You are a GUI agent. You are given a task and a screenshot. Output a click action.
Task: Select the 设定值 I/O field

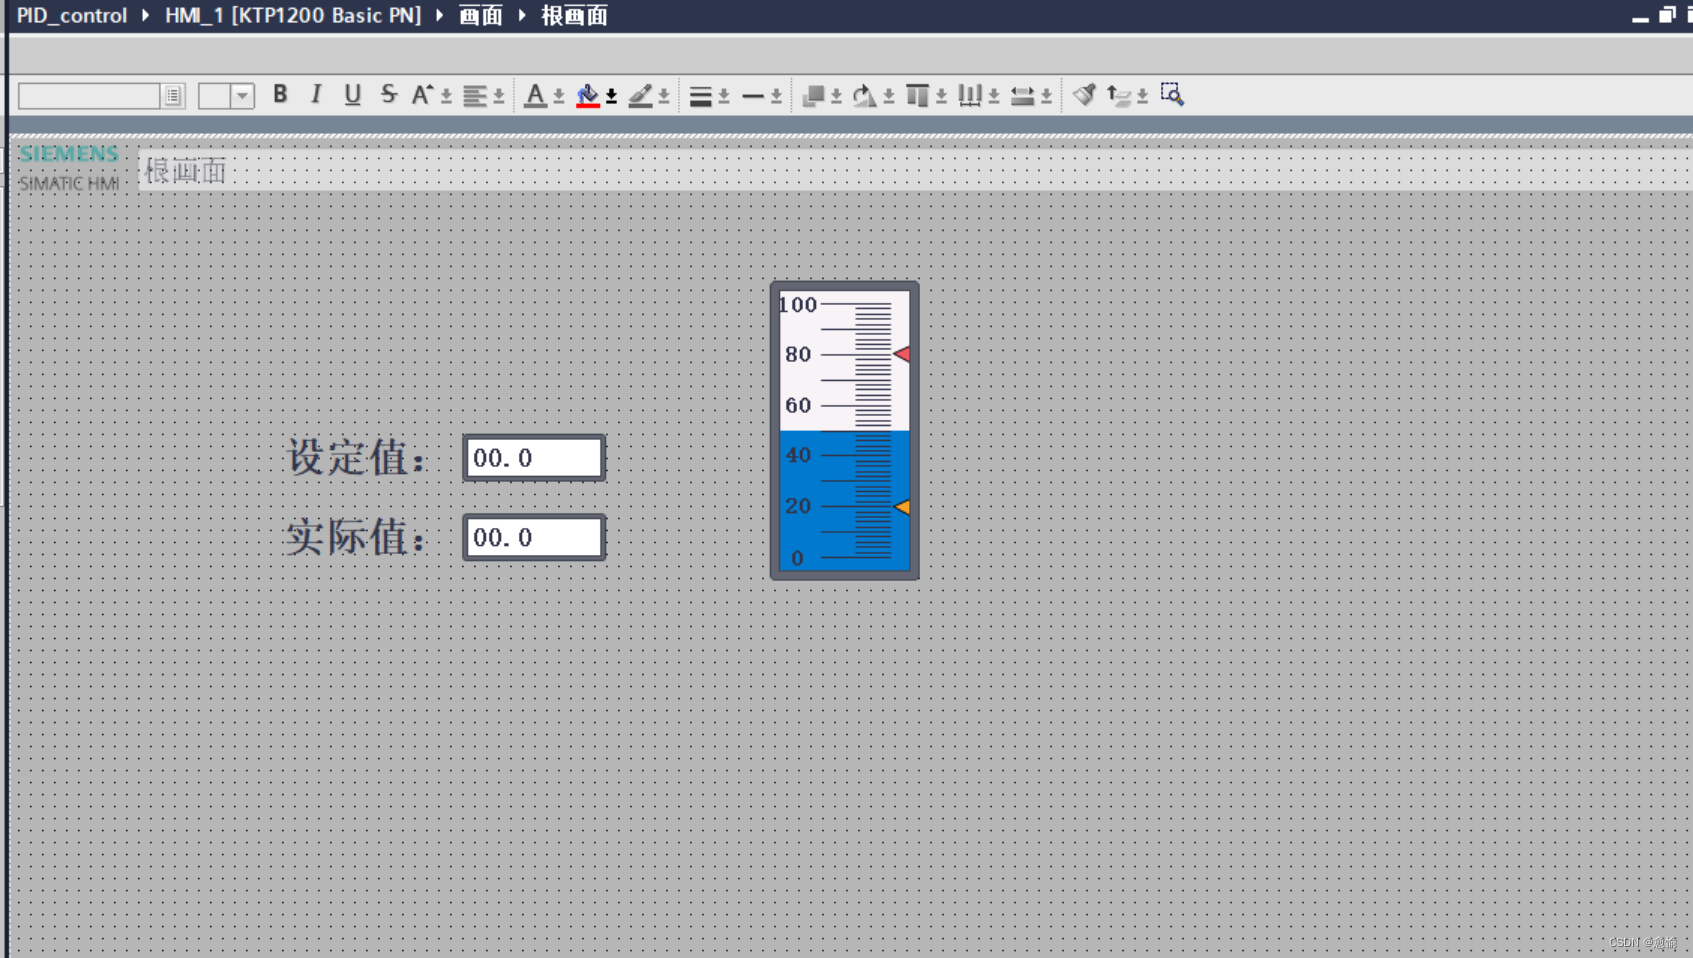coord(534,458)
